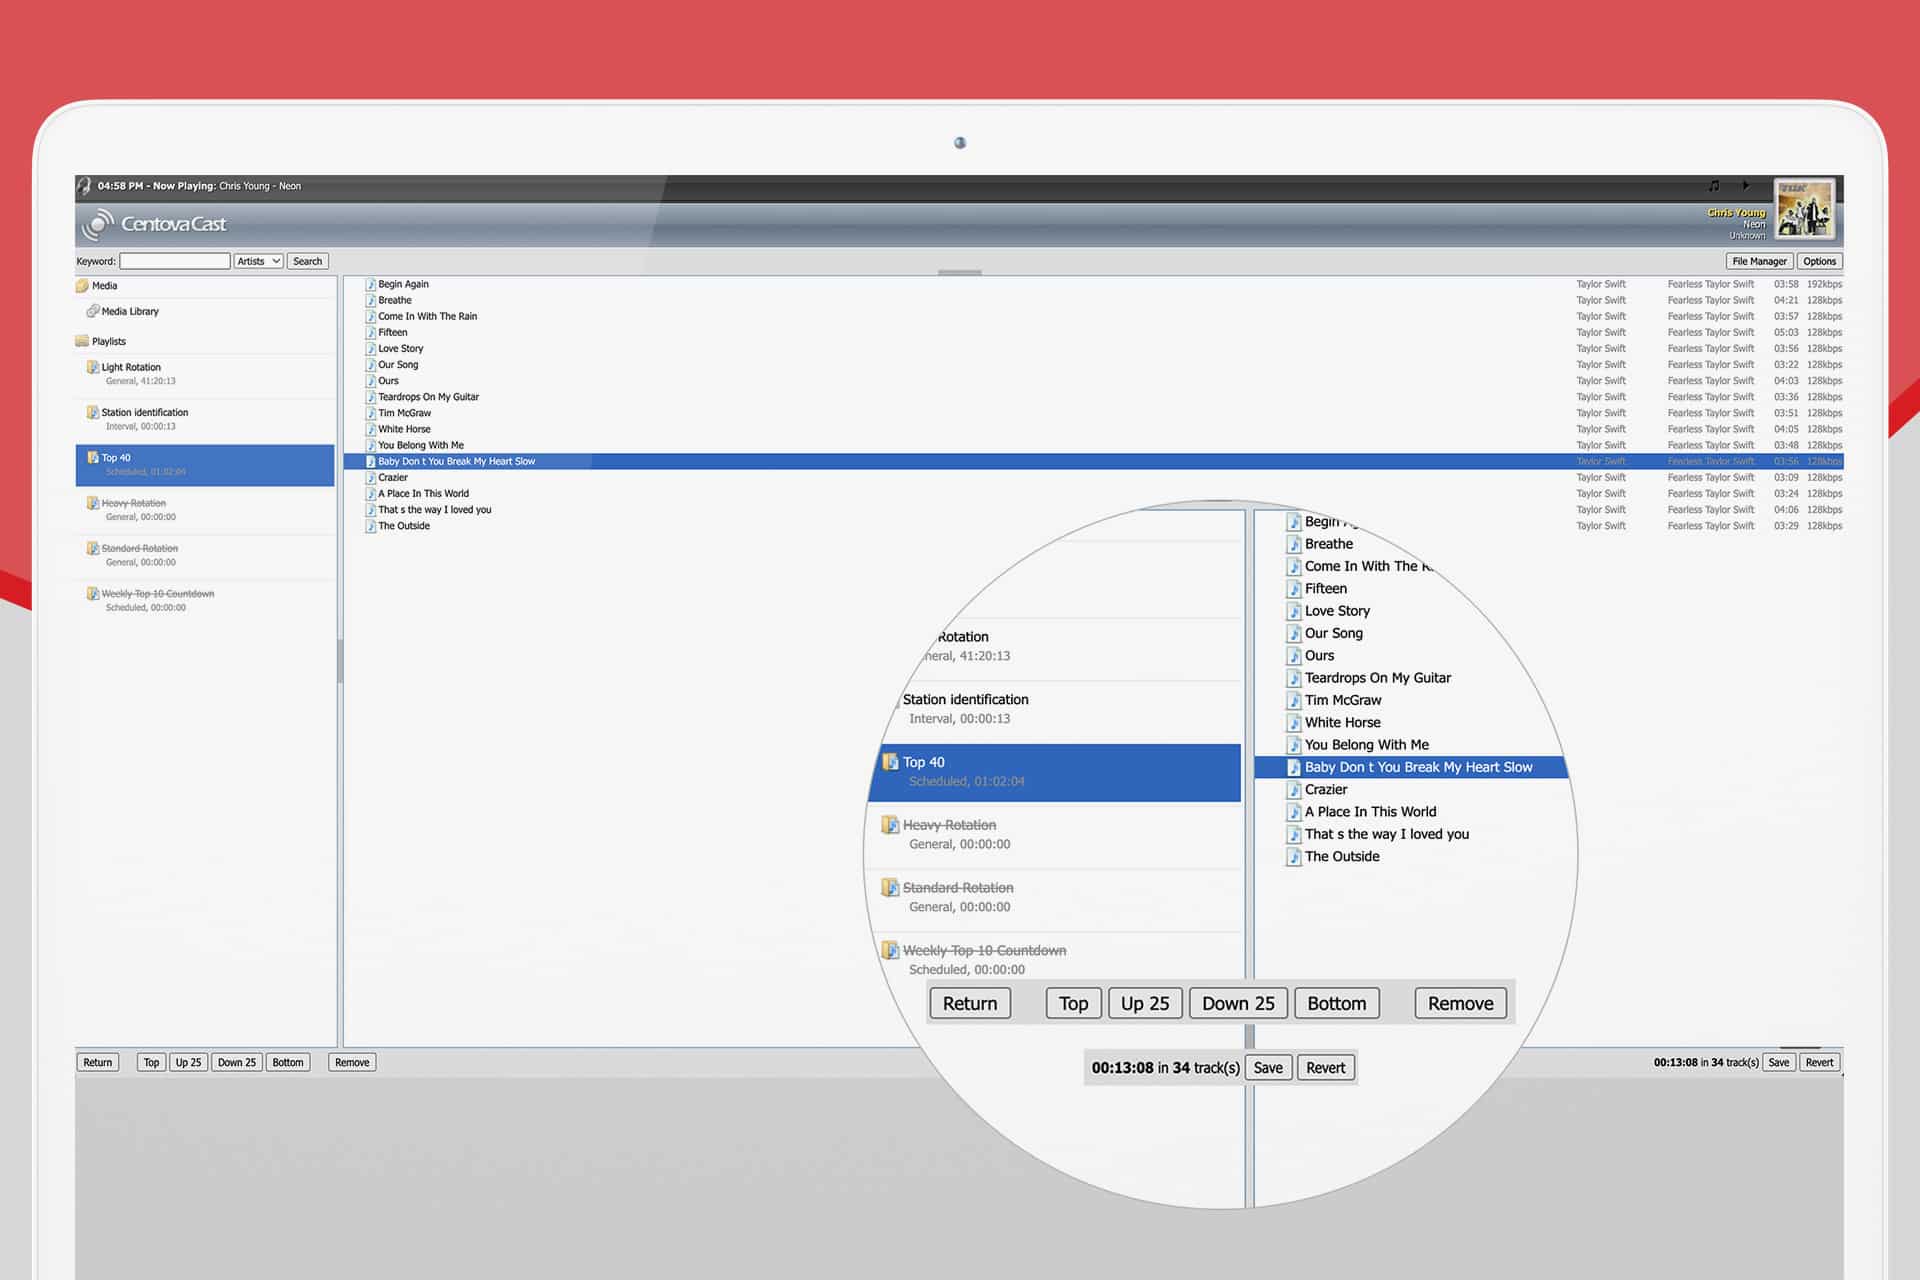Screen dimensions: 1920x1280
Task: Click the track icon beside Breathe
Action: (x=371, y=300)
